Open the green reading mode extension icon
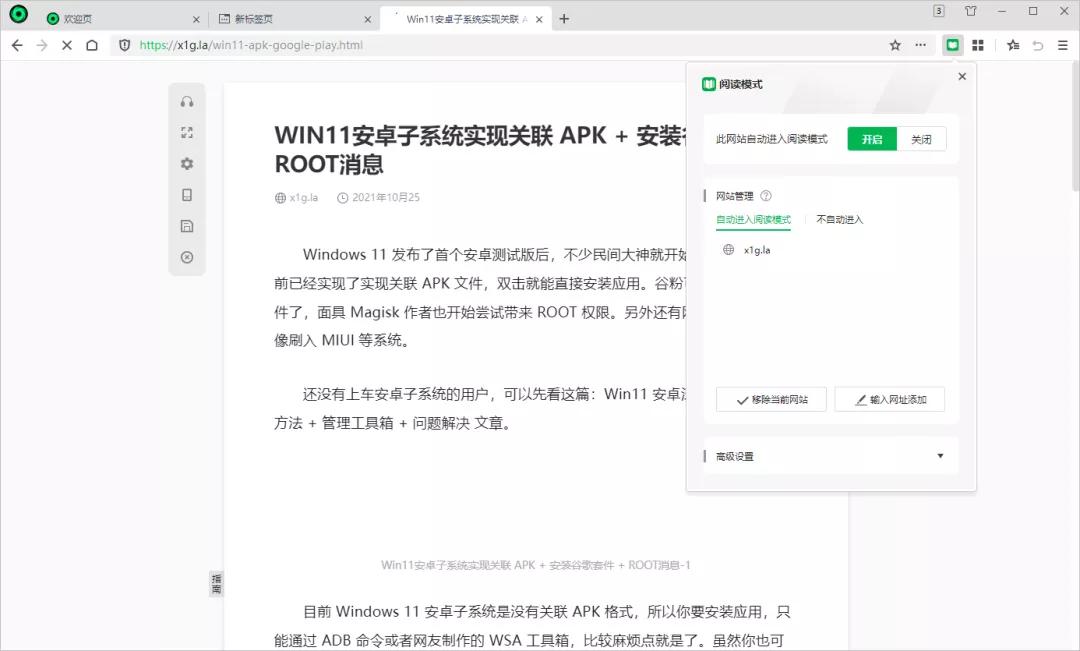1080x651 pixels. (952, 45)
